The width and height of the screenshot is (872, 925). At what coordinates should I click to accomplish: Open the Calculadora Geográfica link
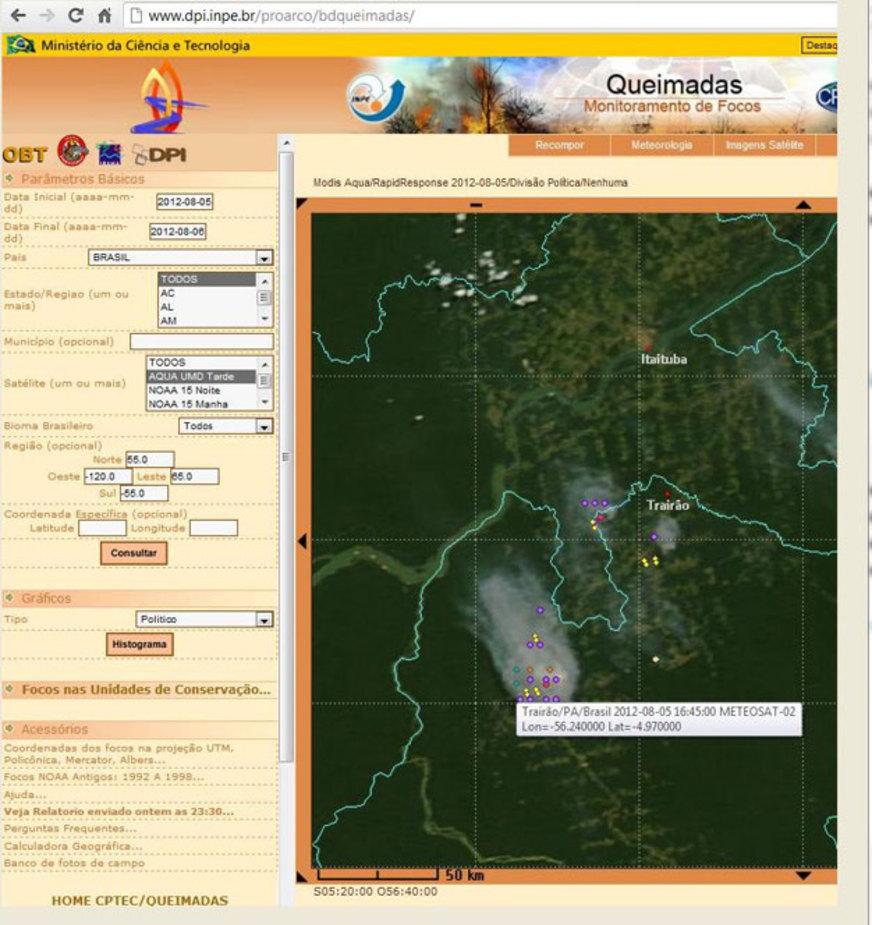73,846
